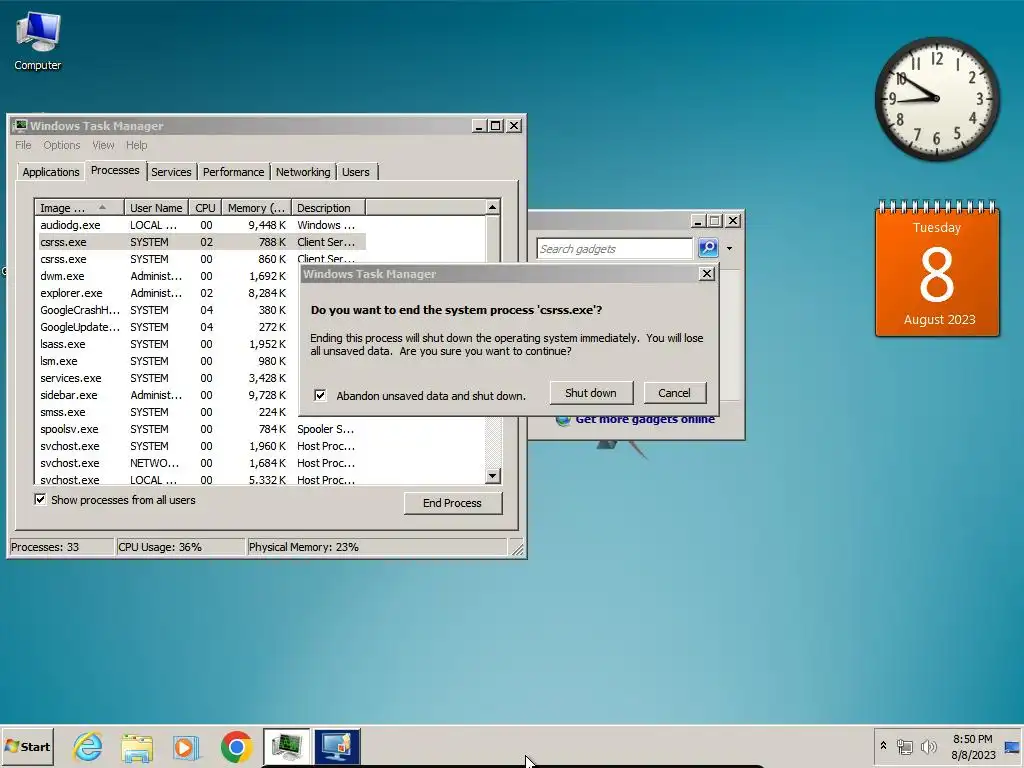Viewport: 1024px width, 768px height.
Task: Click the Start button
Action: pos(27,746)
